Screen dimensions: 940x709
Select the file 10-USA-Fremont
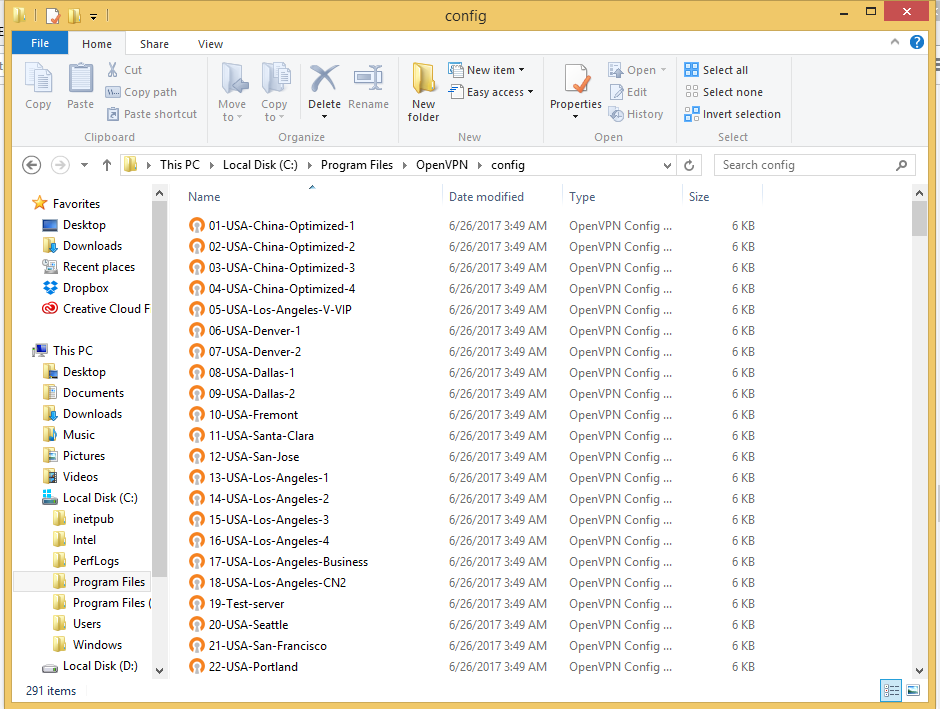pyautogui.click(x=253, y=415)
